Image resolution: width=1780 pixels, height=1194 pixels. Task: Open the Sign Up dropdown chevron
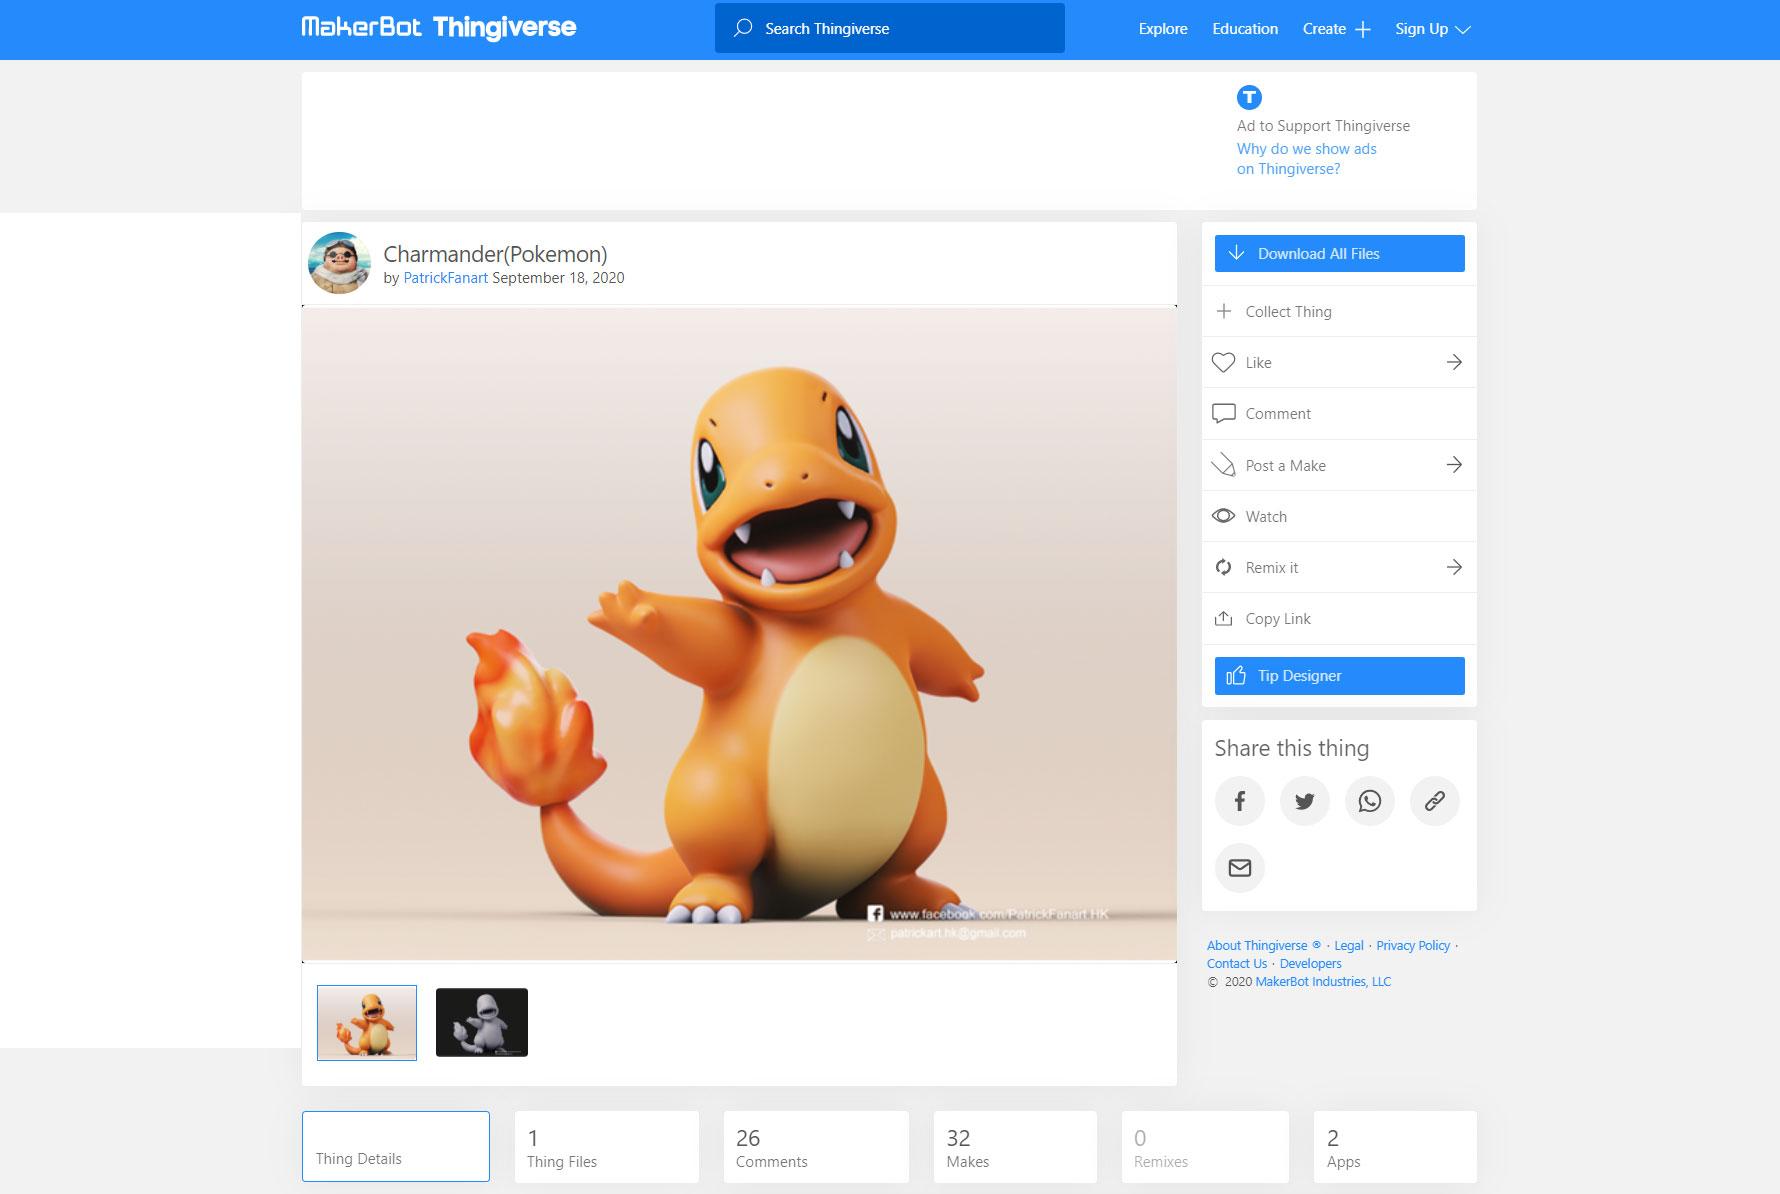click(1462, 30)
